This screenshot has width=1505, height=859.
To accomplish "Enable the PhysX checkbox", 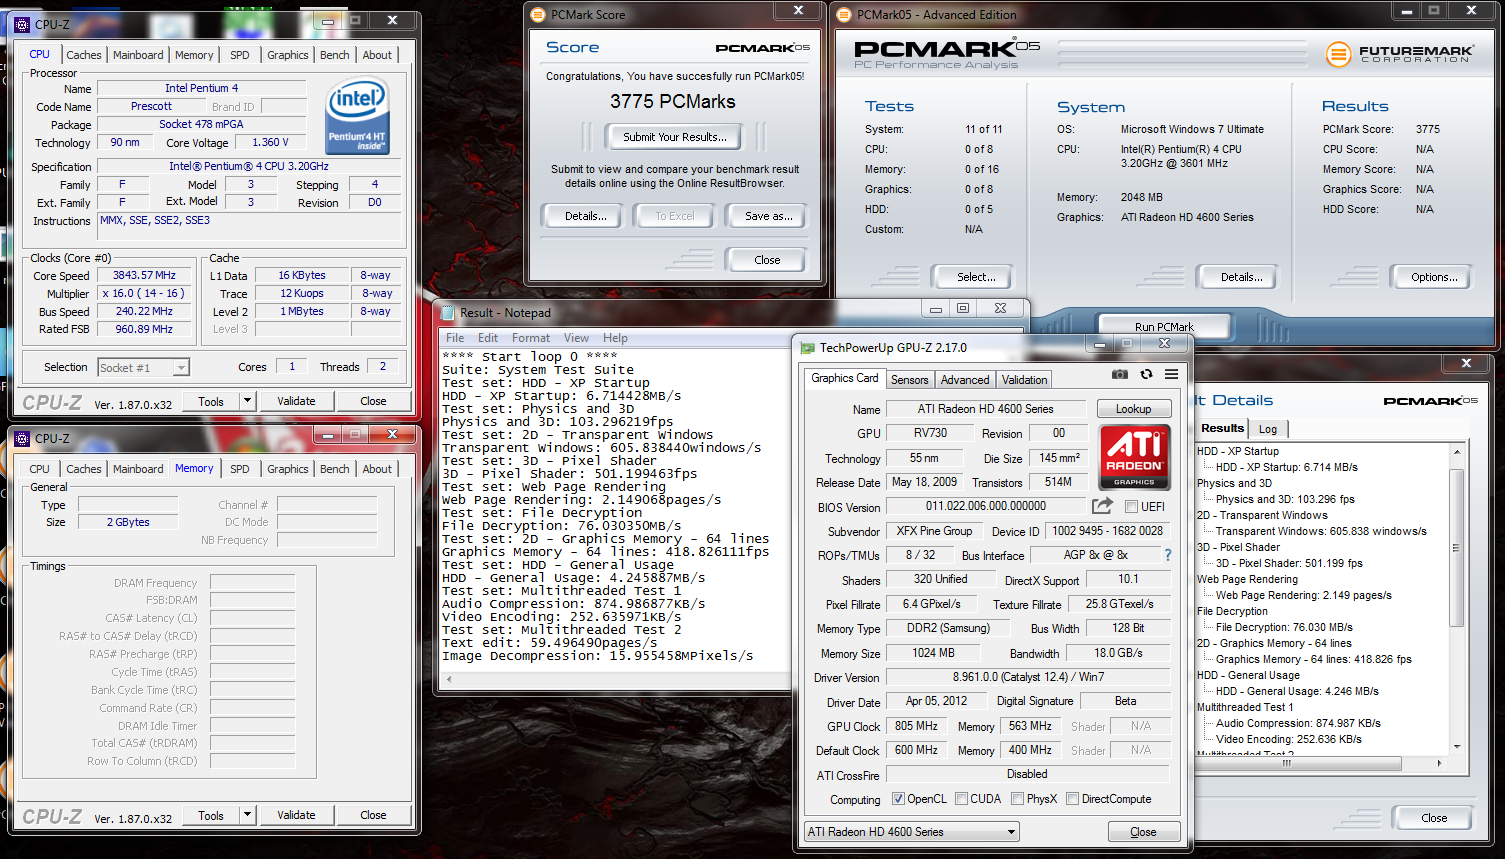I will pyautogui.click(x=1017, y=799).
